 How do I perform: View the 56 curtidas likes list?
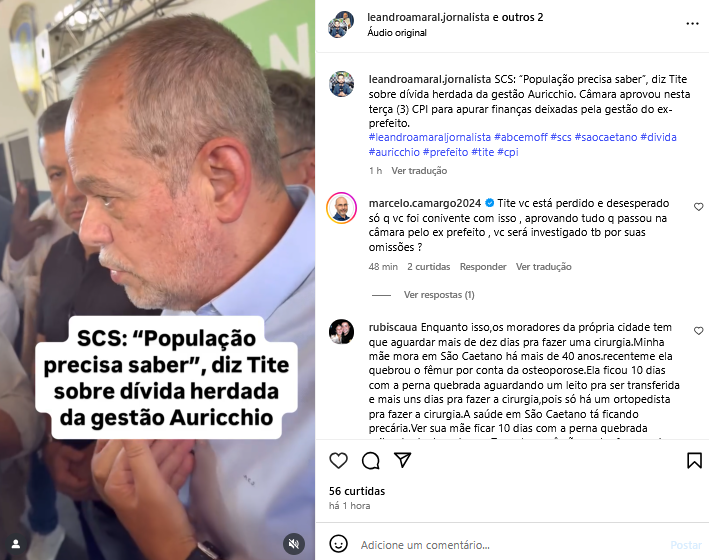point(357,491)
